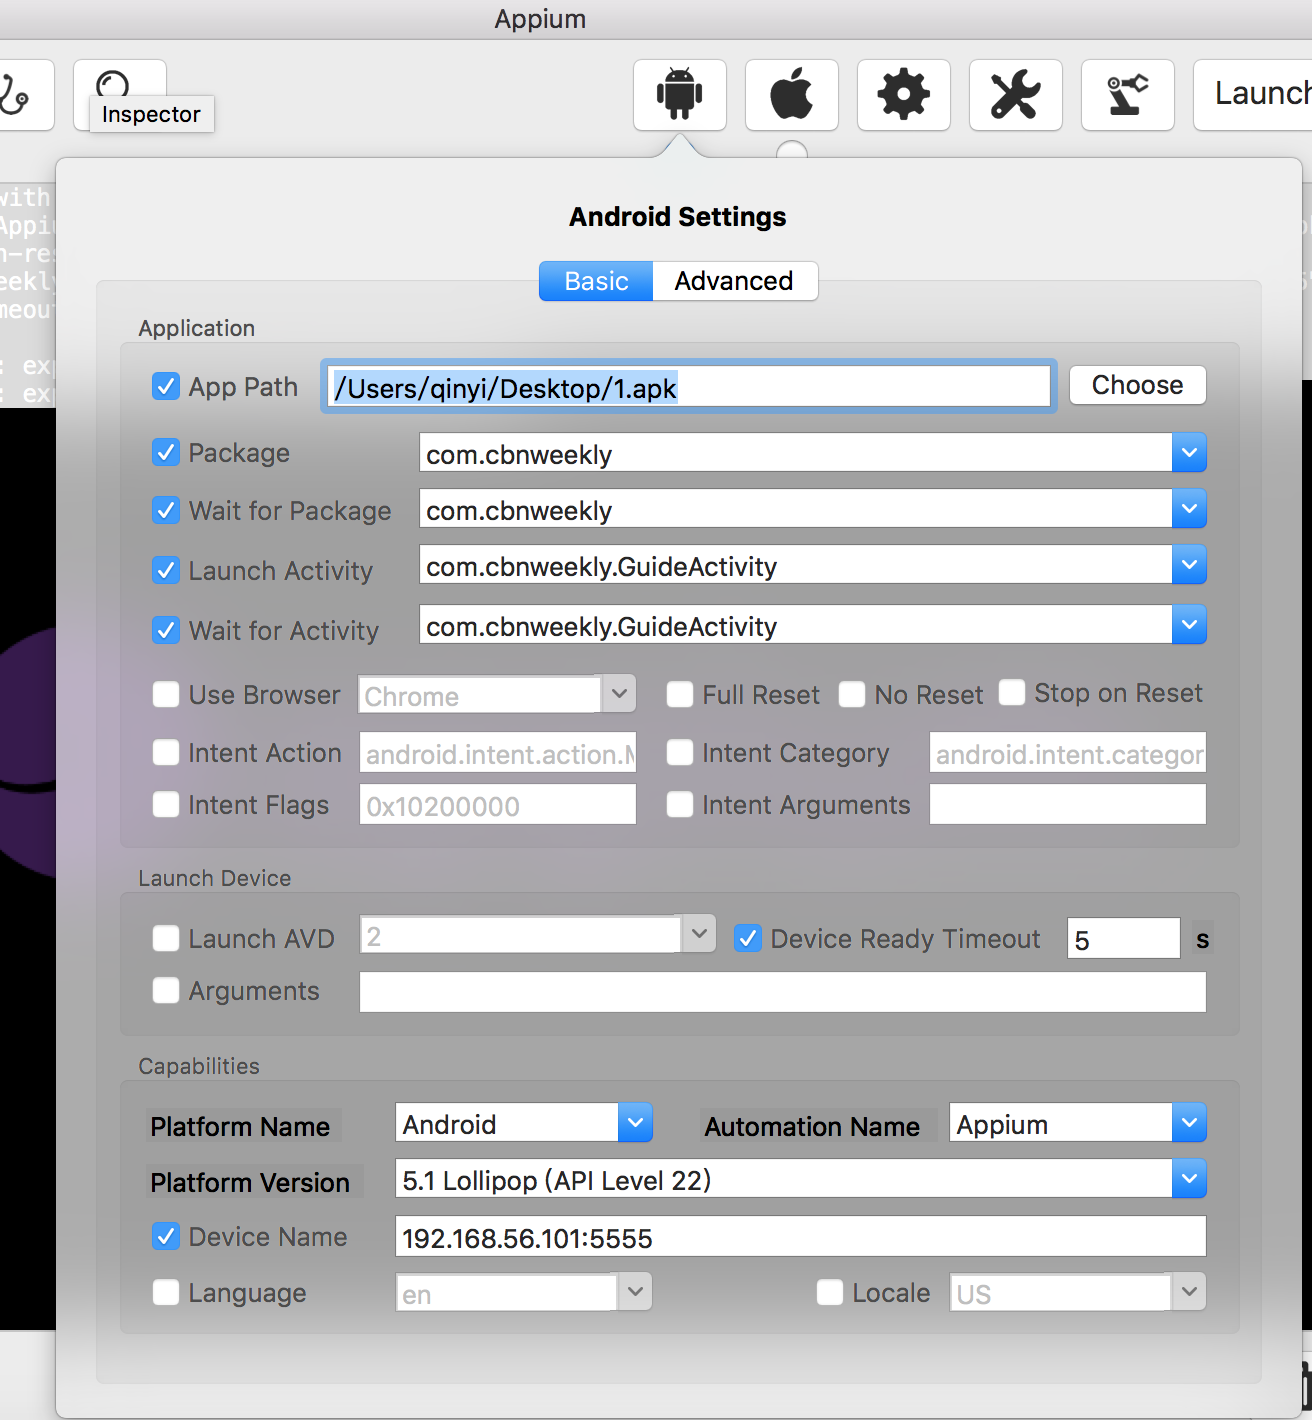Enable the Intent Flags checkbox
Viewport: 1312px width, 1420px height.
tap(166, 804)
